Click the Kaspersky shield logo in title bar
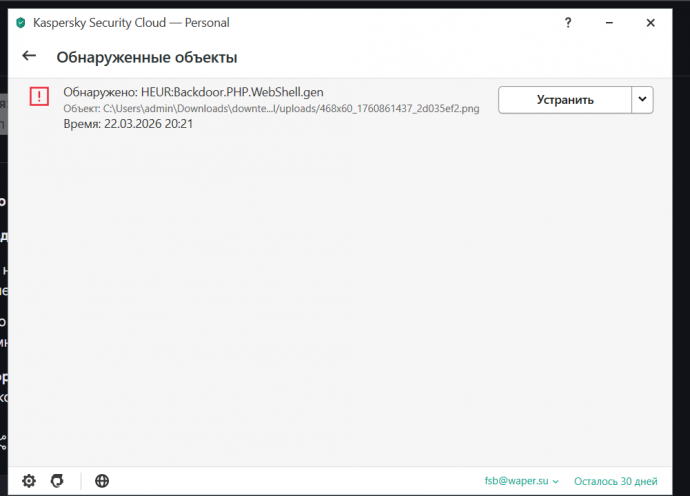This screenshot has height=496, width=690. coord(21,21)
